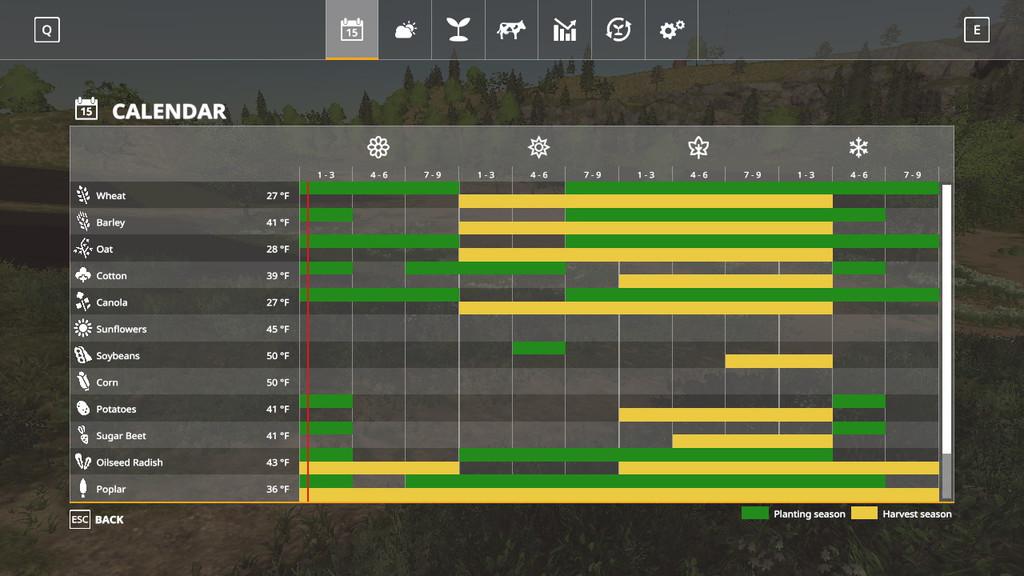Click the calendar list vertical scrollbar
Image resolution: width=1024 pixels, height=576 pixels.
click(x=946, y=340)
